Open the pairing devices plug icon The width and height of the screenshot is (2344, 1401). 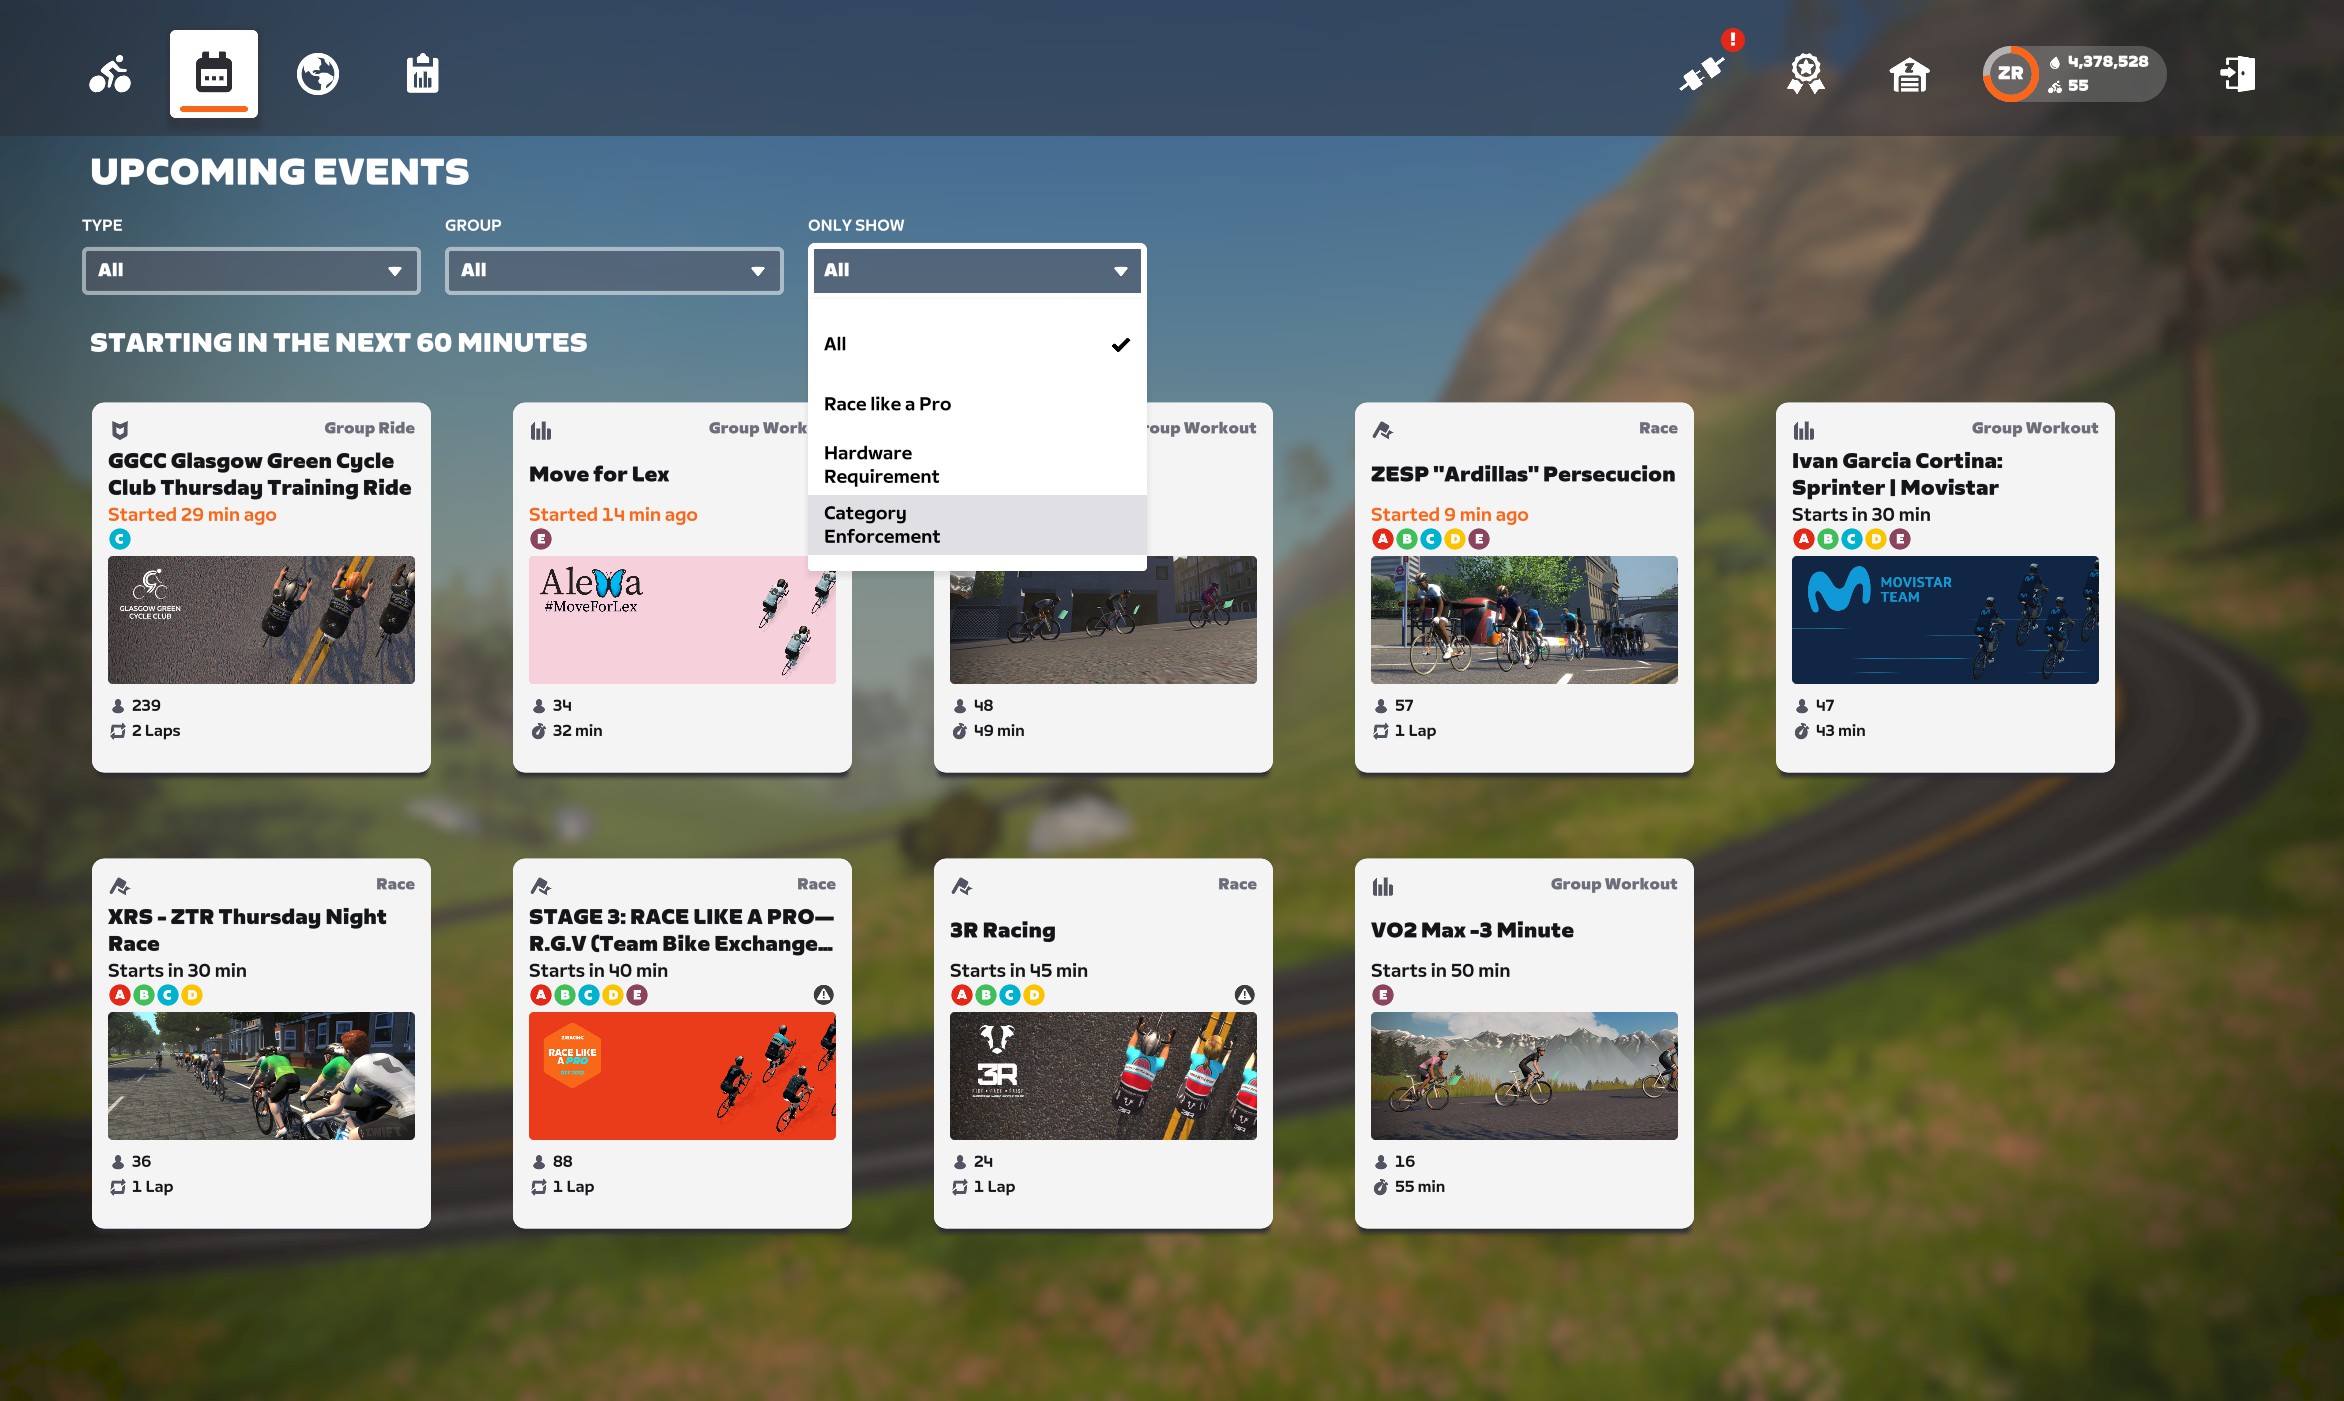point(1702,74)
